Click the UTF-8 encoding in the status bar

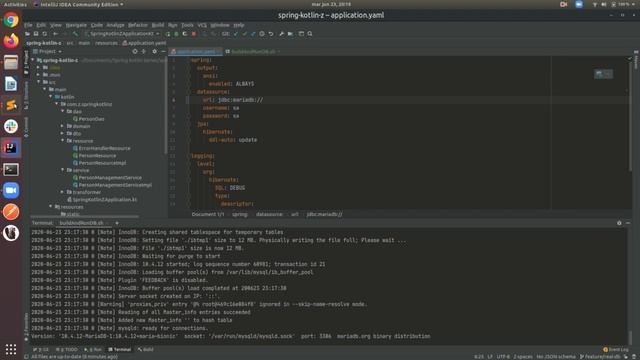tap(503, 357)
